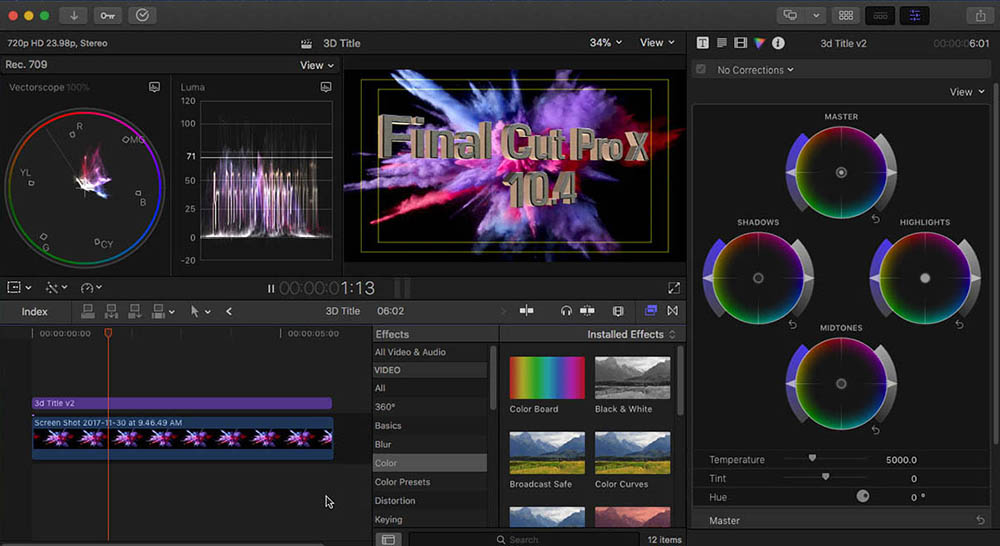Open the Installed Effects popup menu
This screenshot has width=1000, height=546.
click(631, 334)
